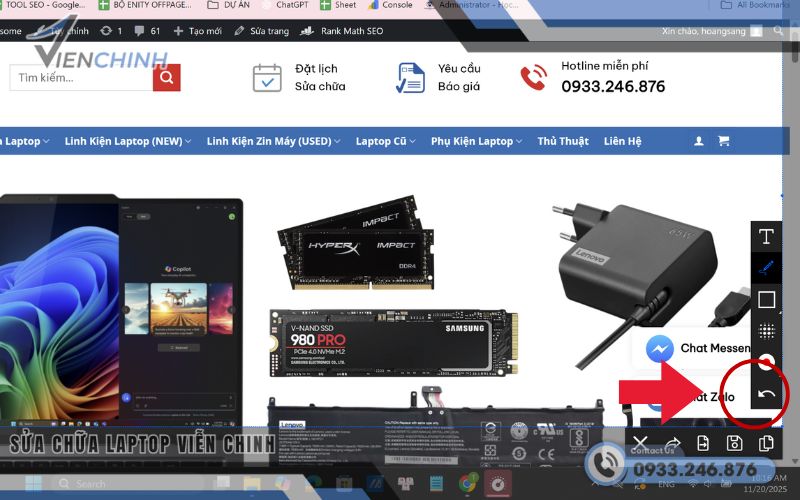Choose the Rectangle shape tool

point(766,299)
